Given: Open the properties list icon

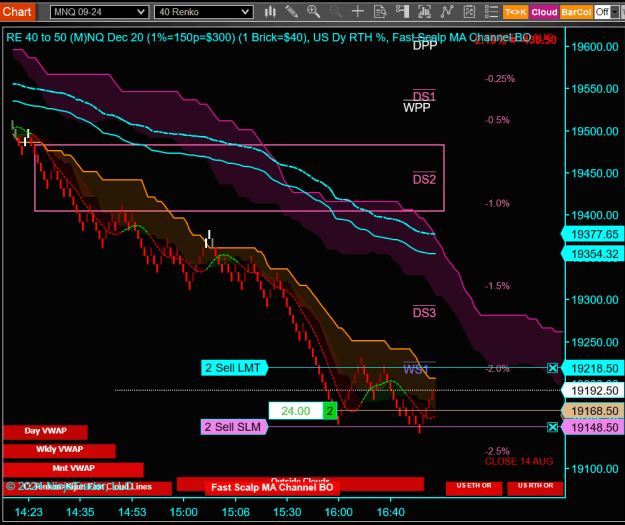Looking at the screenshot, I should tap(491, 12).
